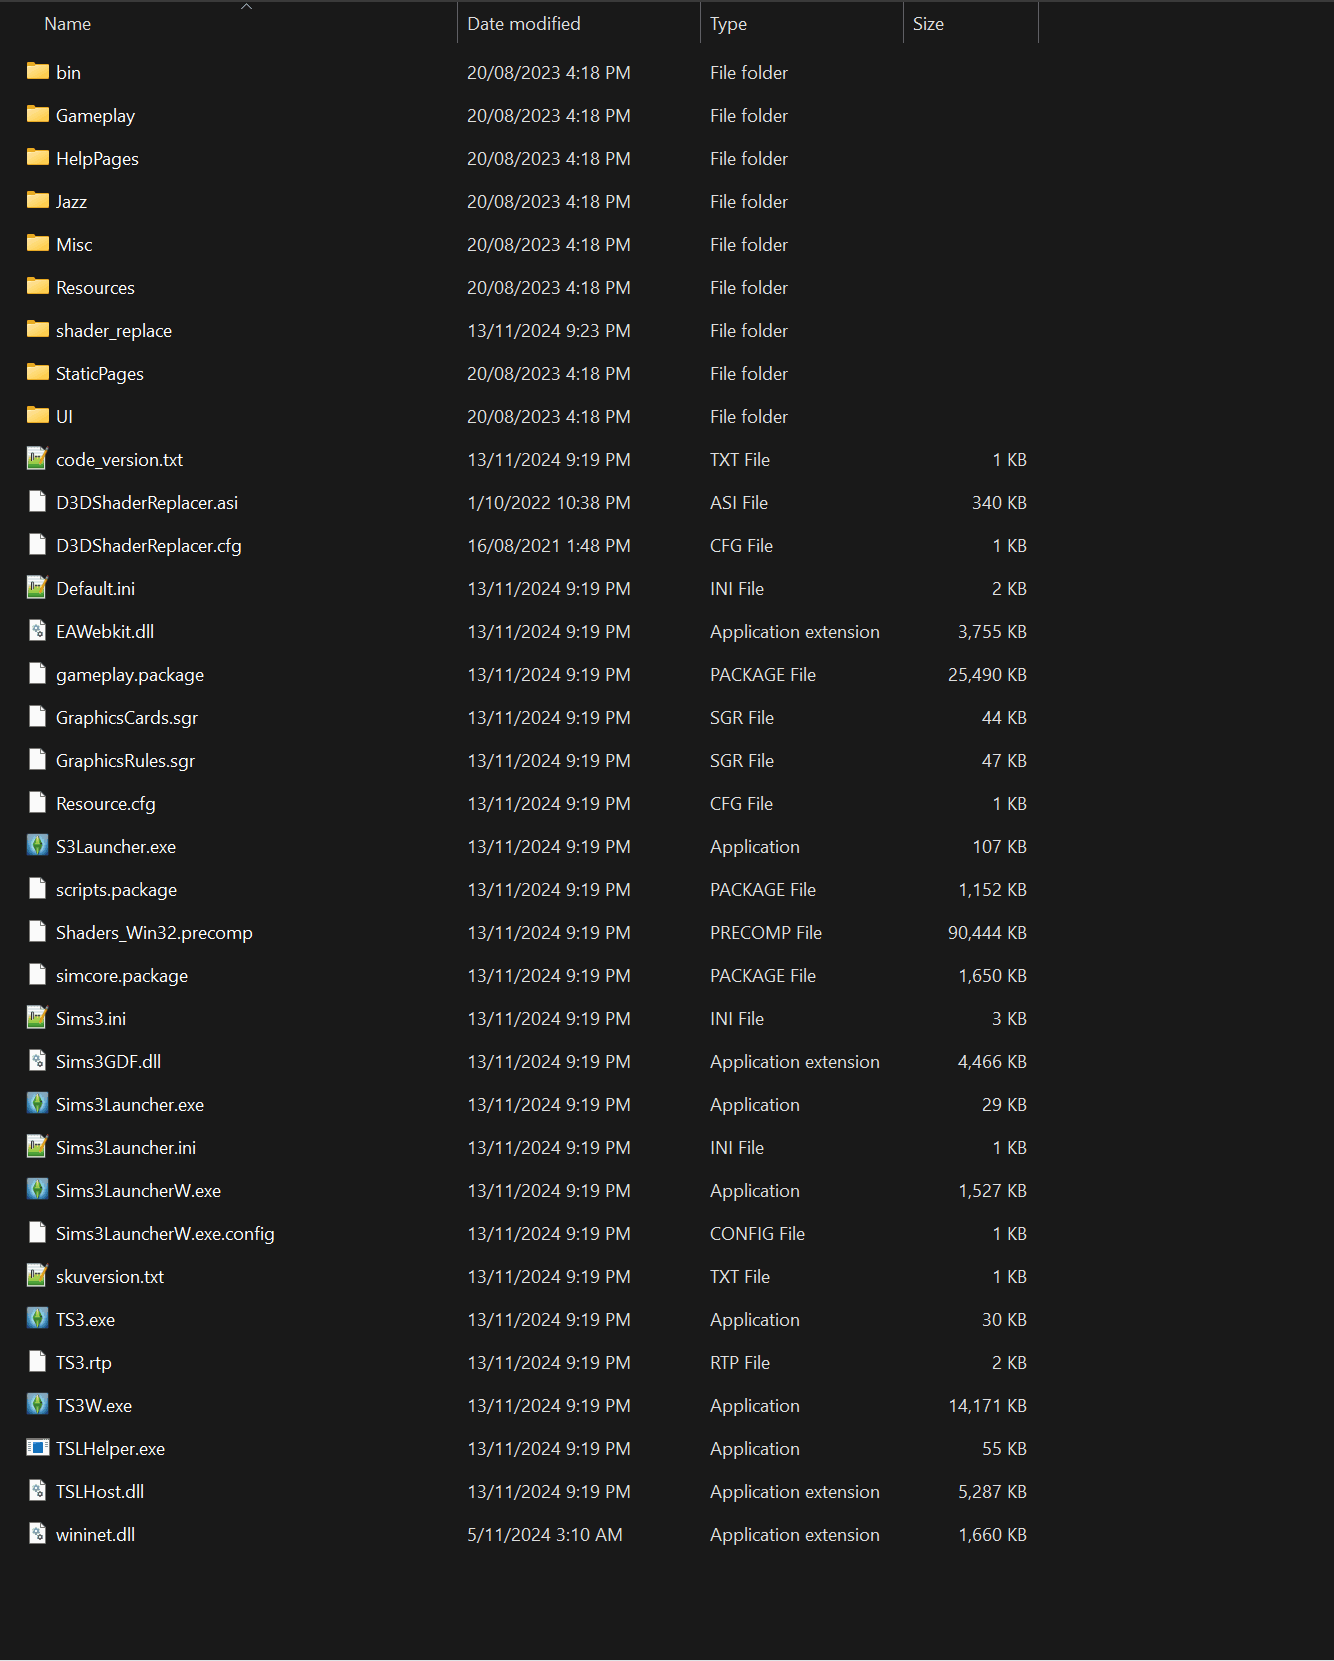Click the Sims3.ini file icon

click(38, 1018)
